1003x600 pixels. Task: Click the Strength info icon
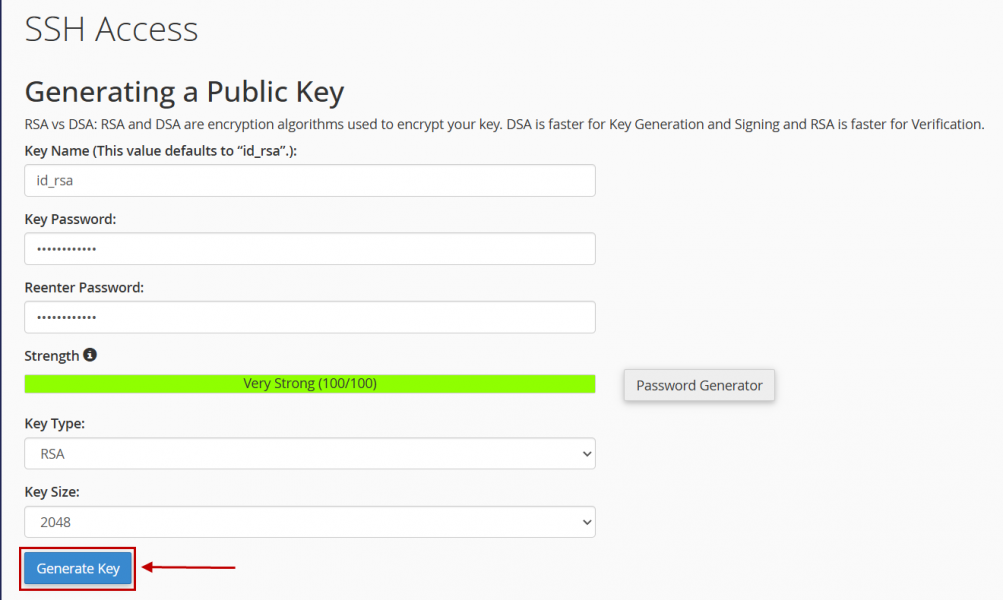tap(90, 355)
